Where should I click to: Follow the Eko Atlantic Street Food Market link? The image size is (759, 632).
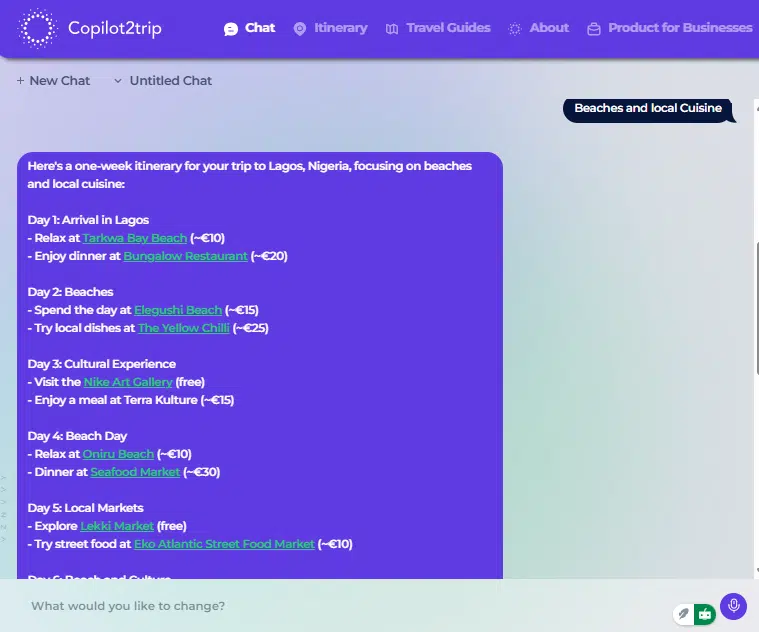pos(224,544)
